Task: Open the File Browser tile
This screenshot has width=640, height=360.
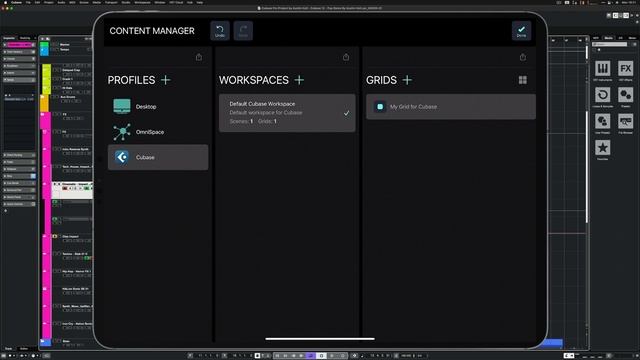Action: pos(625,122)
